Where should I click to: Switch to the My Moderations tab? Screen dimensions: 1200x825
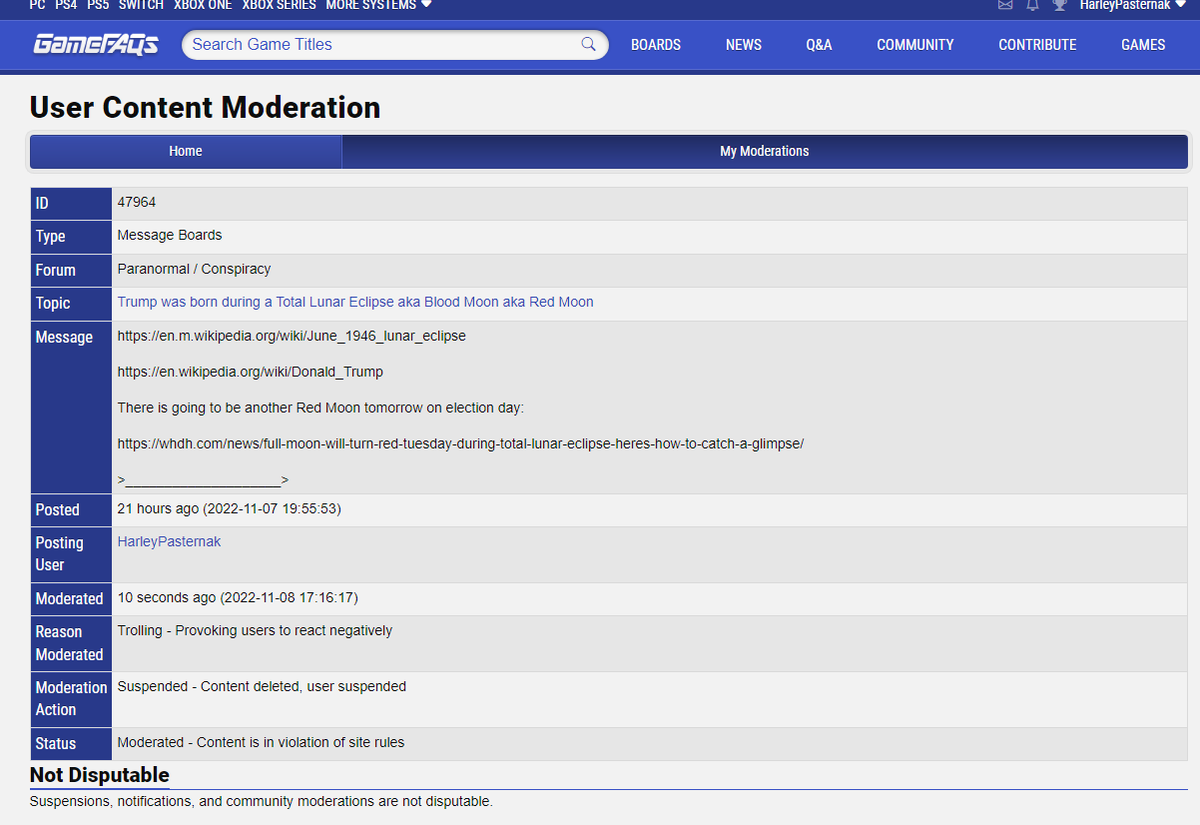click(765, 151)
